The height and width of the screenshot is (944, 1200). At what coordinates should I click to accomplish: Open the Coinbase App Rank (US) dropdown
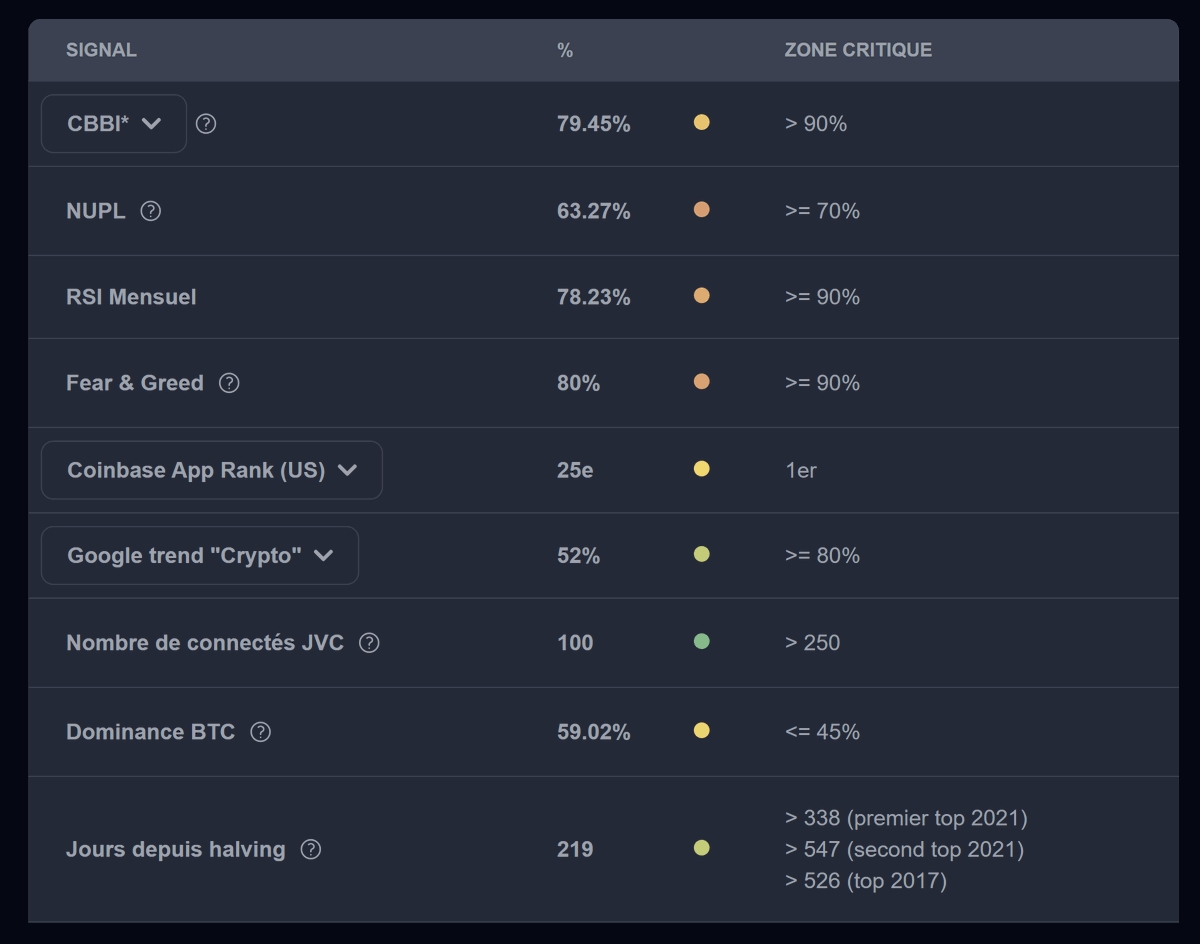pyautogui.click(x=211, y=470)
